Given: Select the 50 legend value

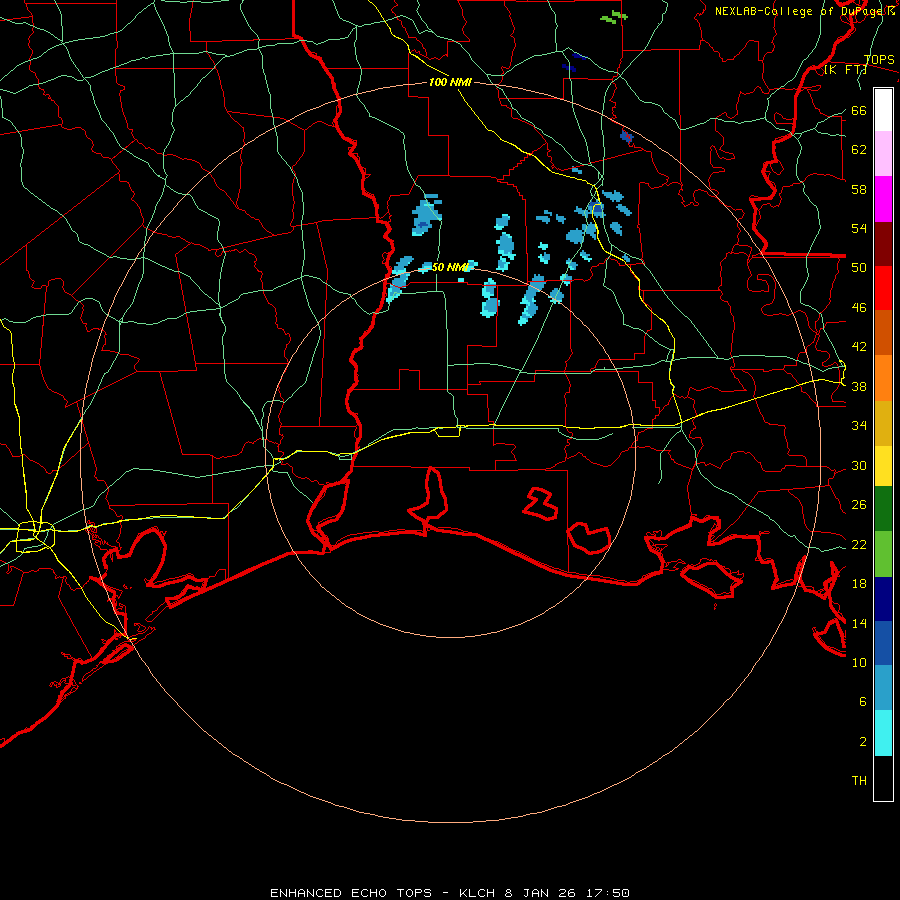Looking at the screenshot, I should pyautogui.click(x=859, y=268).
